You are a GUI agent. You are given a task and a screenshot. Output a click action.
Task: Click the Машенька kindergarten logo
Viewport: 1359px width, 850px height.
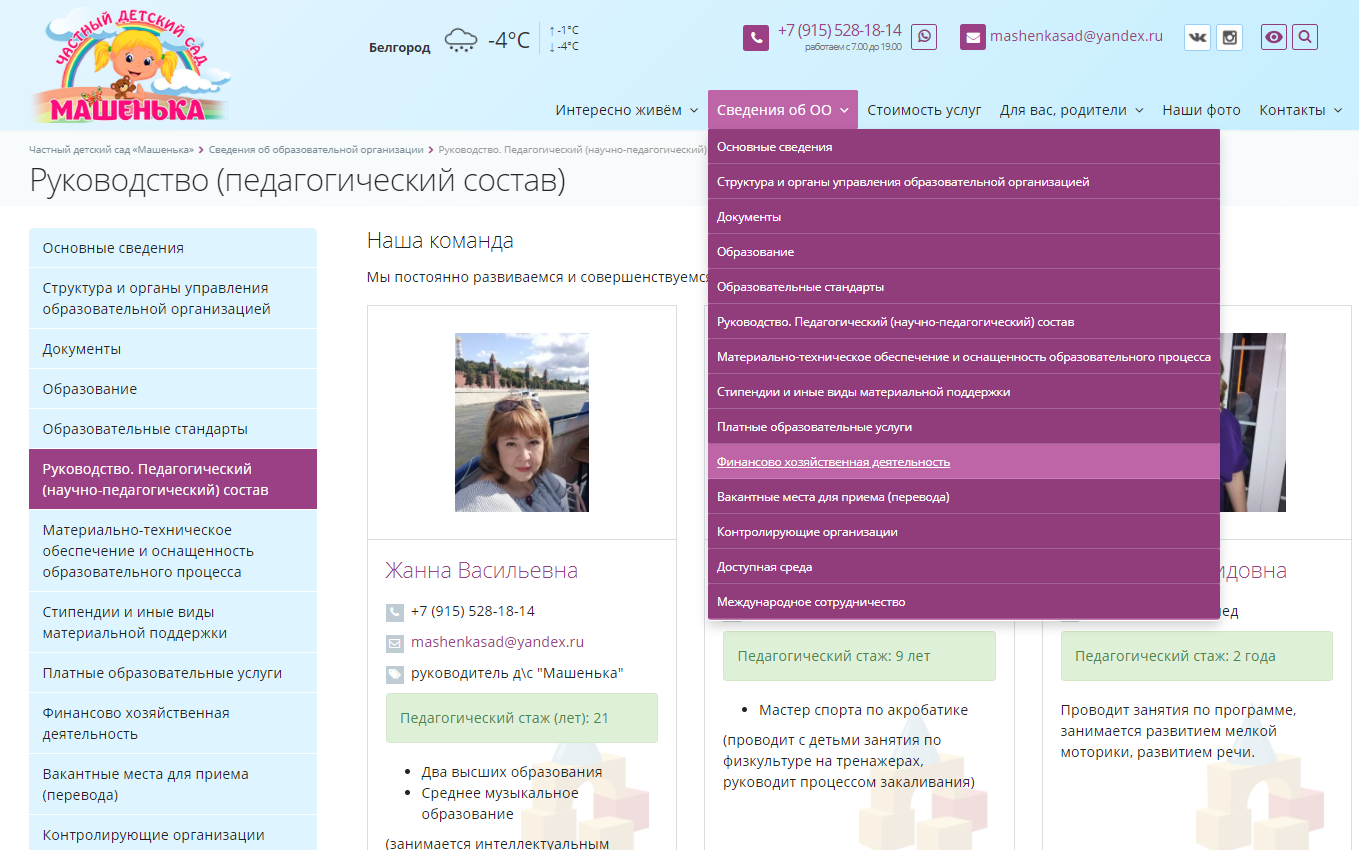pos(130,66)
